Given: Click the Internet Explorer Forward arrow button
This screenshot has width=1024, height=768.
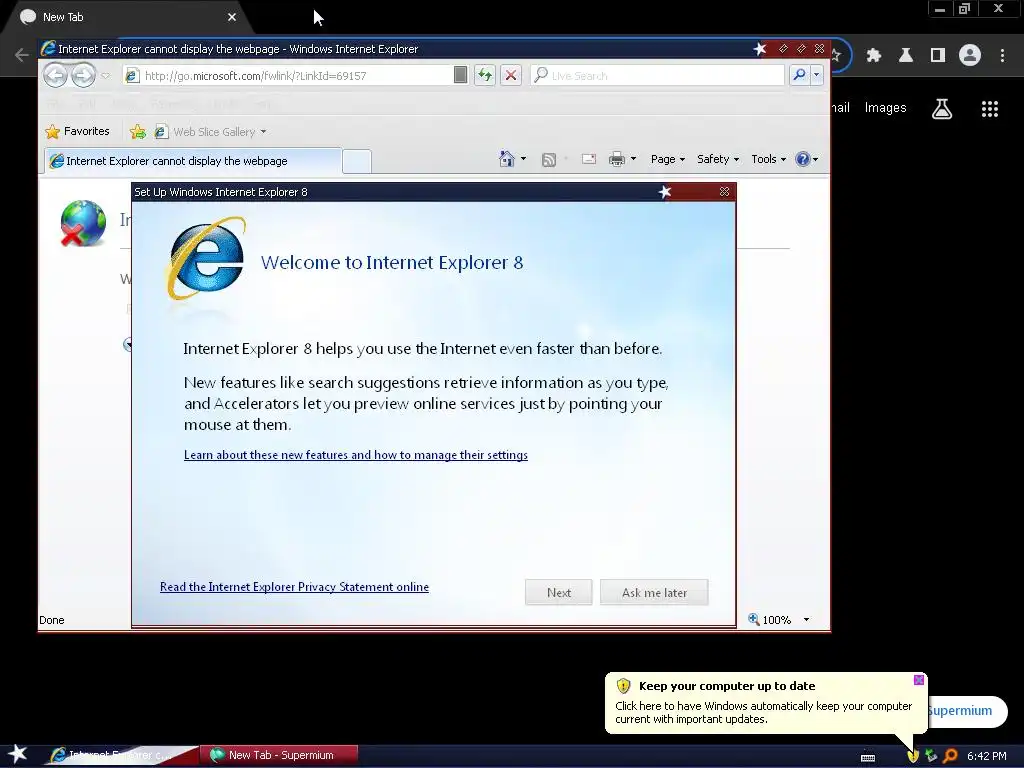Looking at the screenshot, I should (84, 76).
